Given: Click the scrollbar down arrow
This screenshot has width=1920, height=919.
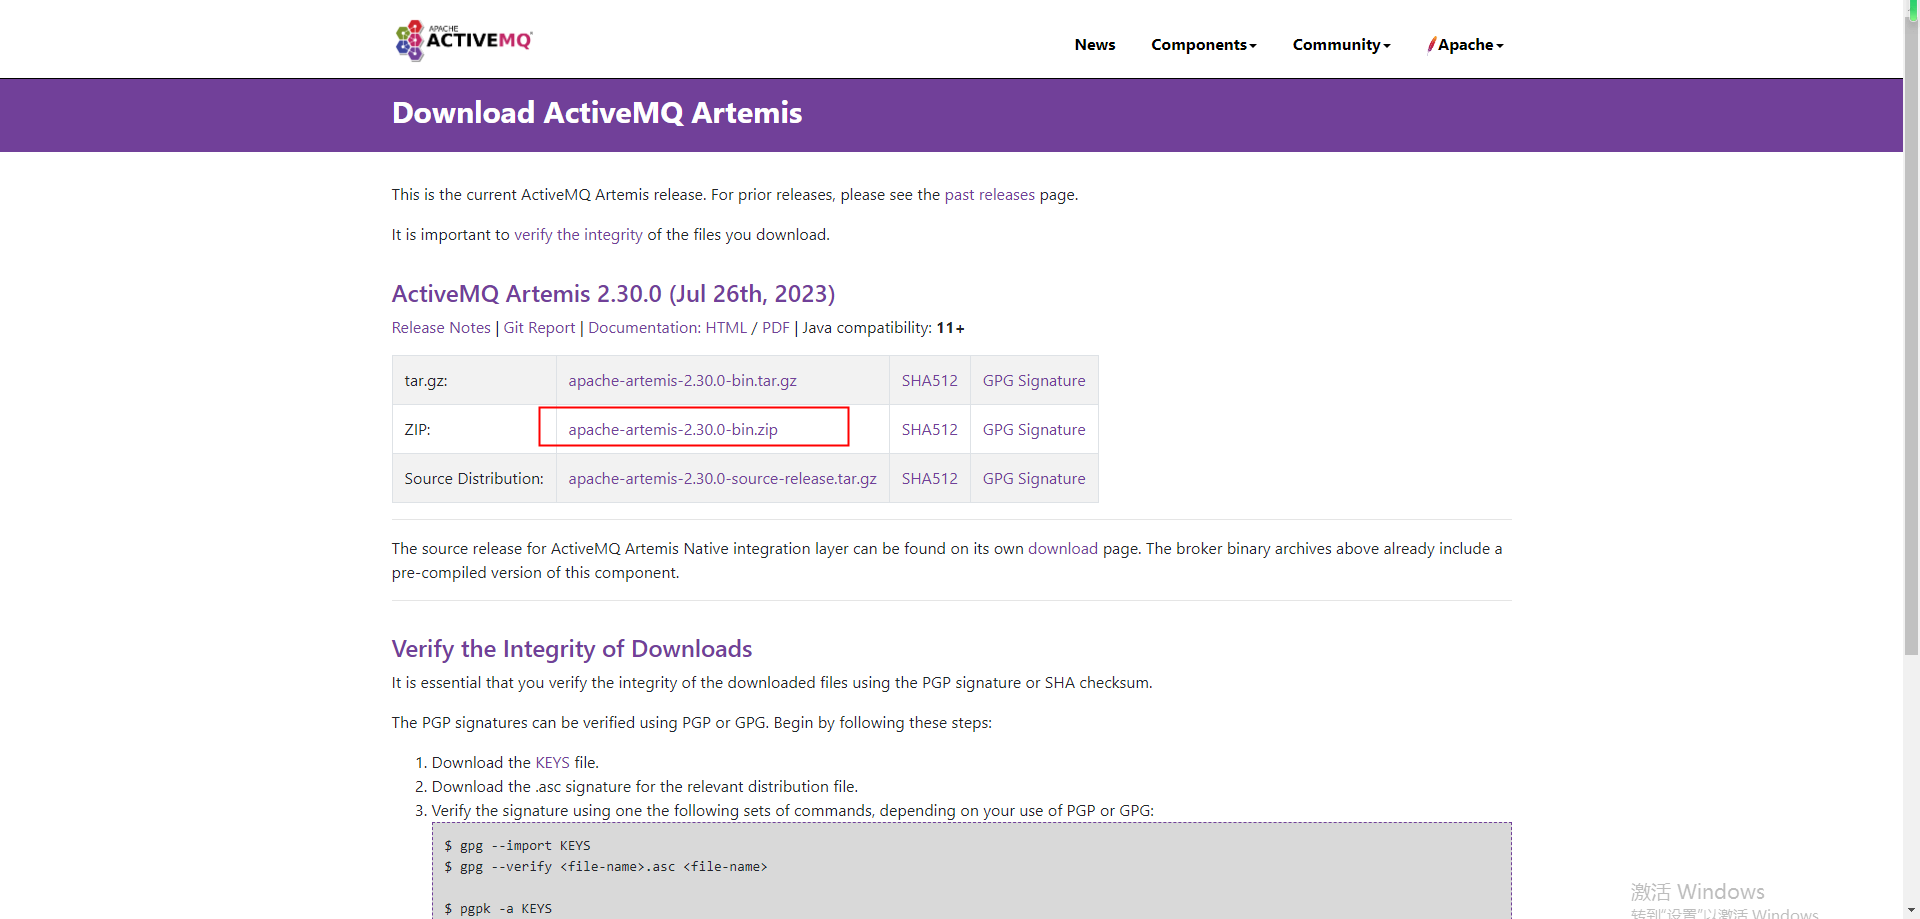Looking at the screenshot, I should coord(1911,911).
